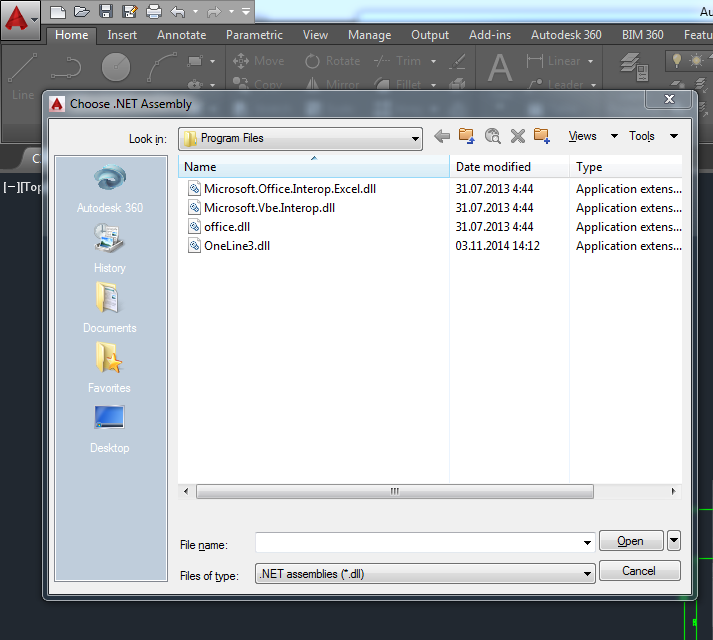Click the Create New Folder icon
This screenshot has width=713, height=640.
click(542, 136)
